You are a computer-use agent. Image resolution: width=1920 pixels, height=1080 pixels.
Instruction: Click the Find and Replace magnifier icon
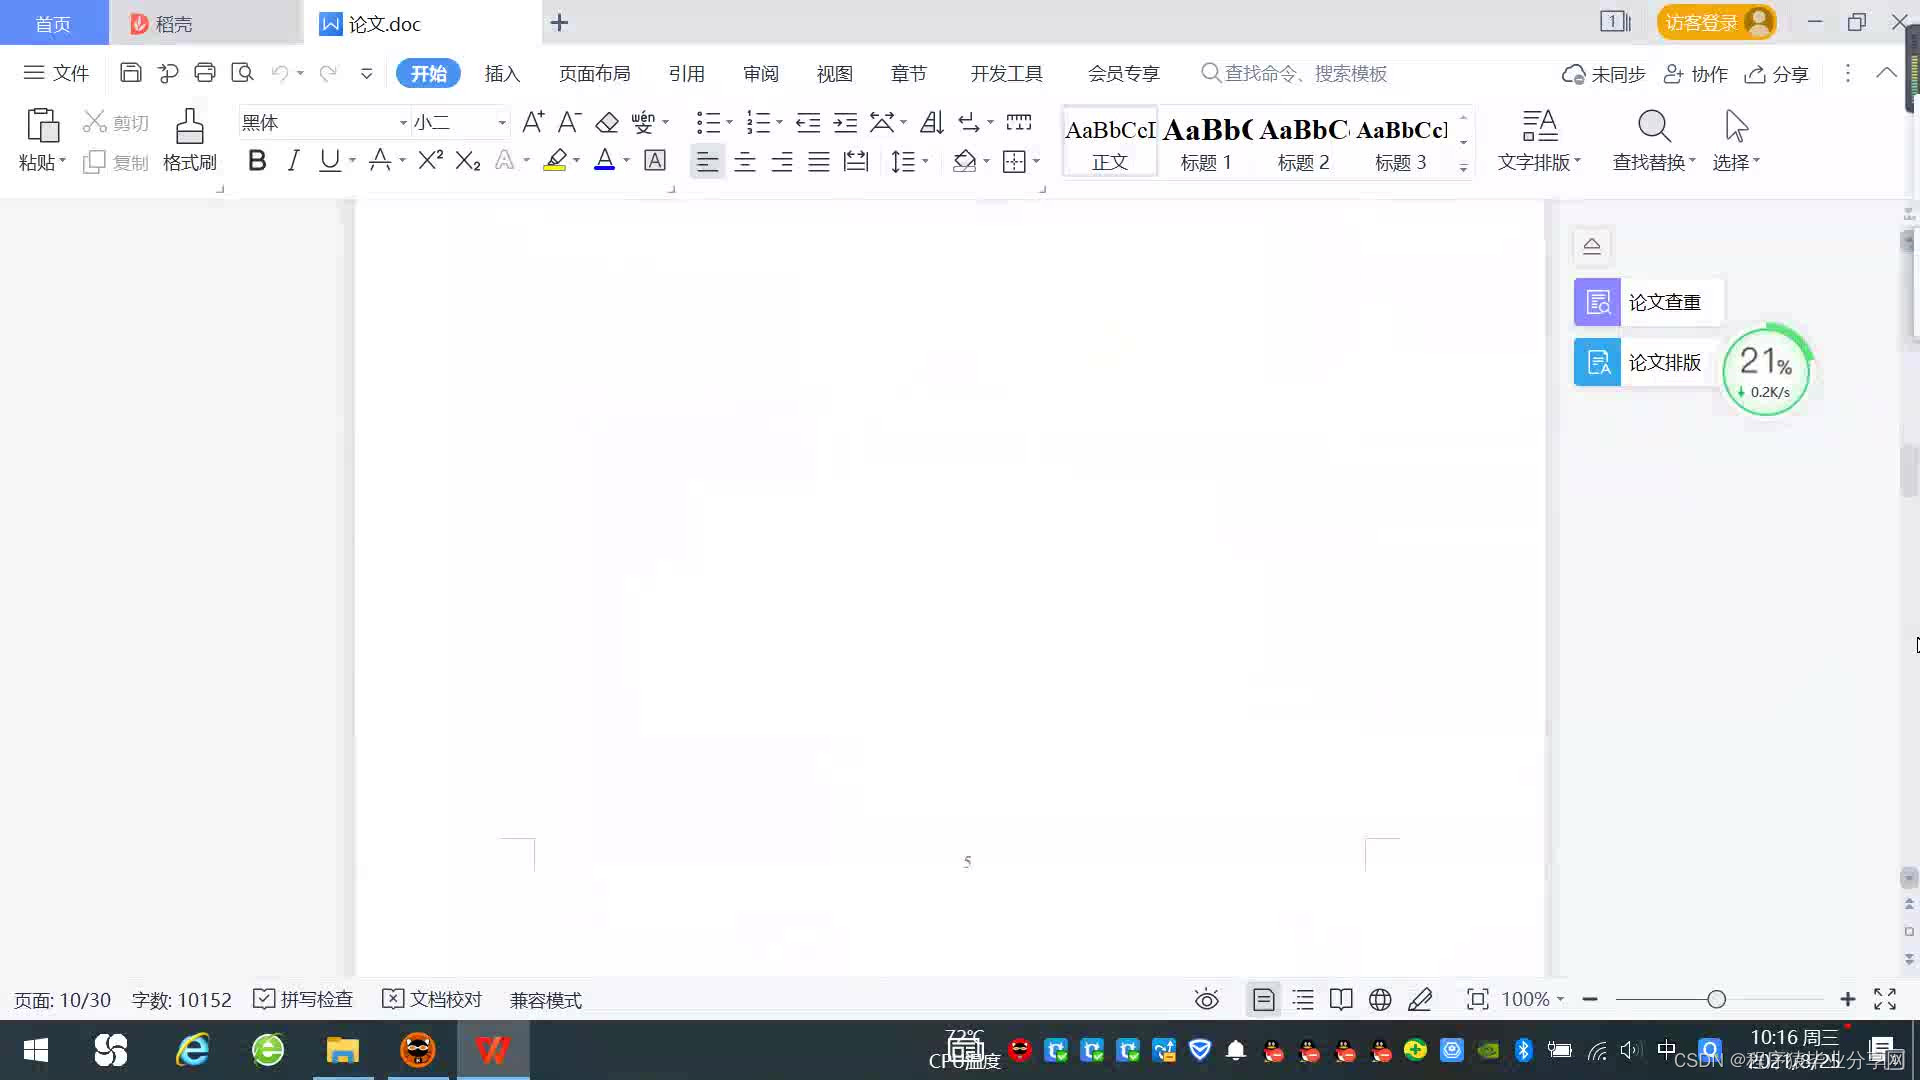tap(1653, 128)
